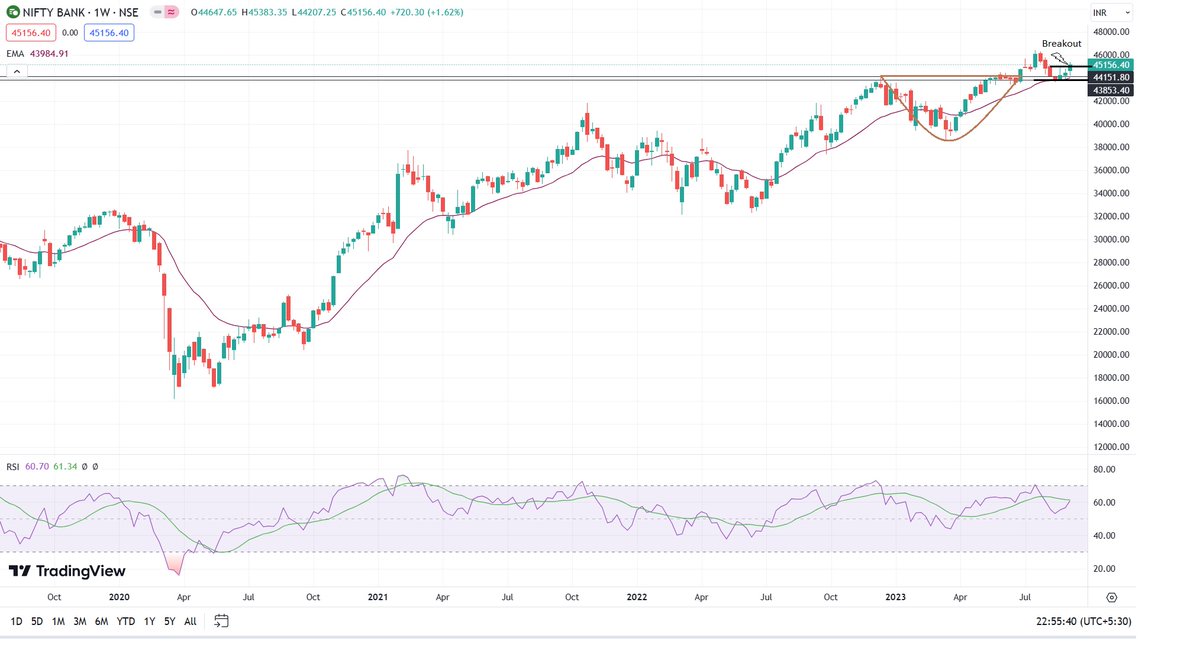The height and width of the screenshot is (667, 1200).
Task: Click the Breakout annotation on the chart
Action: 1062,43
